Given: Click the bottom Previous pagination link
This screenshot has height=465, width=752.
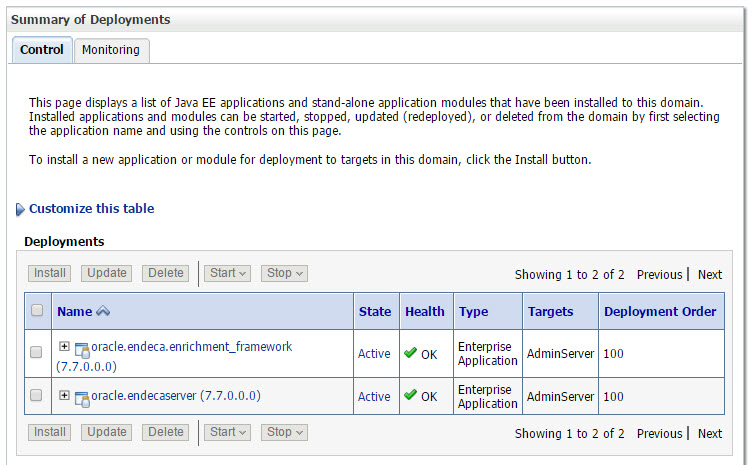Looking at the screenshot, I should [659, 434].
